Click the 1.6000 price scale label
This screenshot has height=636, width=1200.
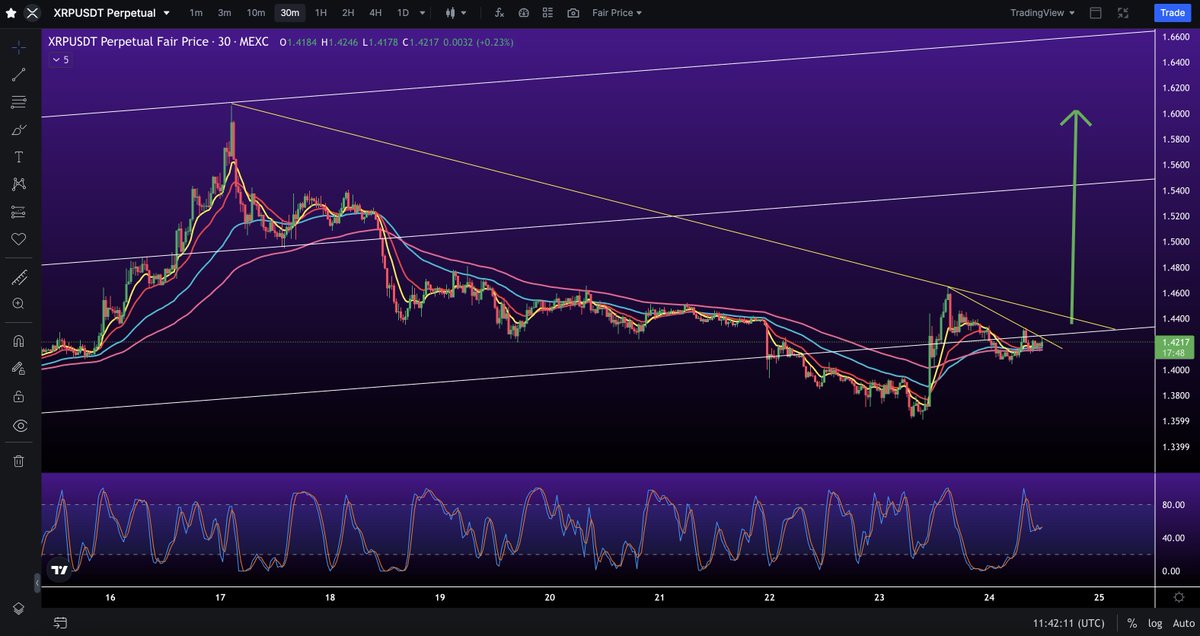pos(1175,113)
